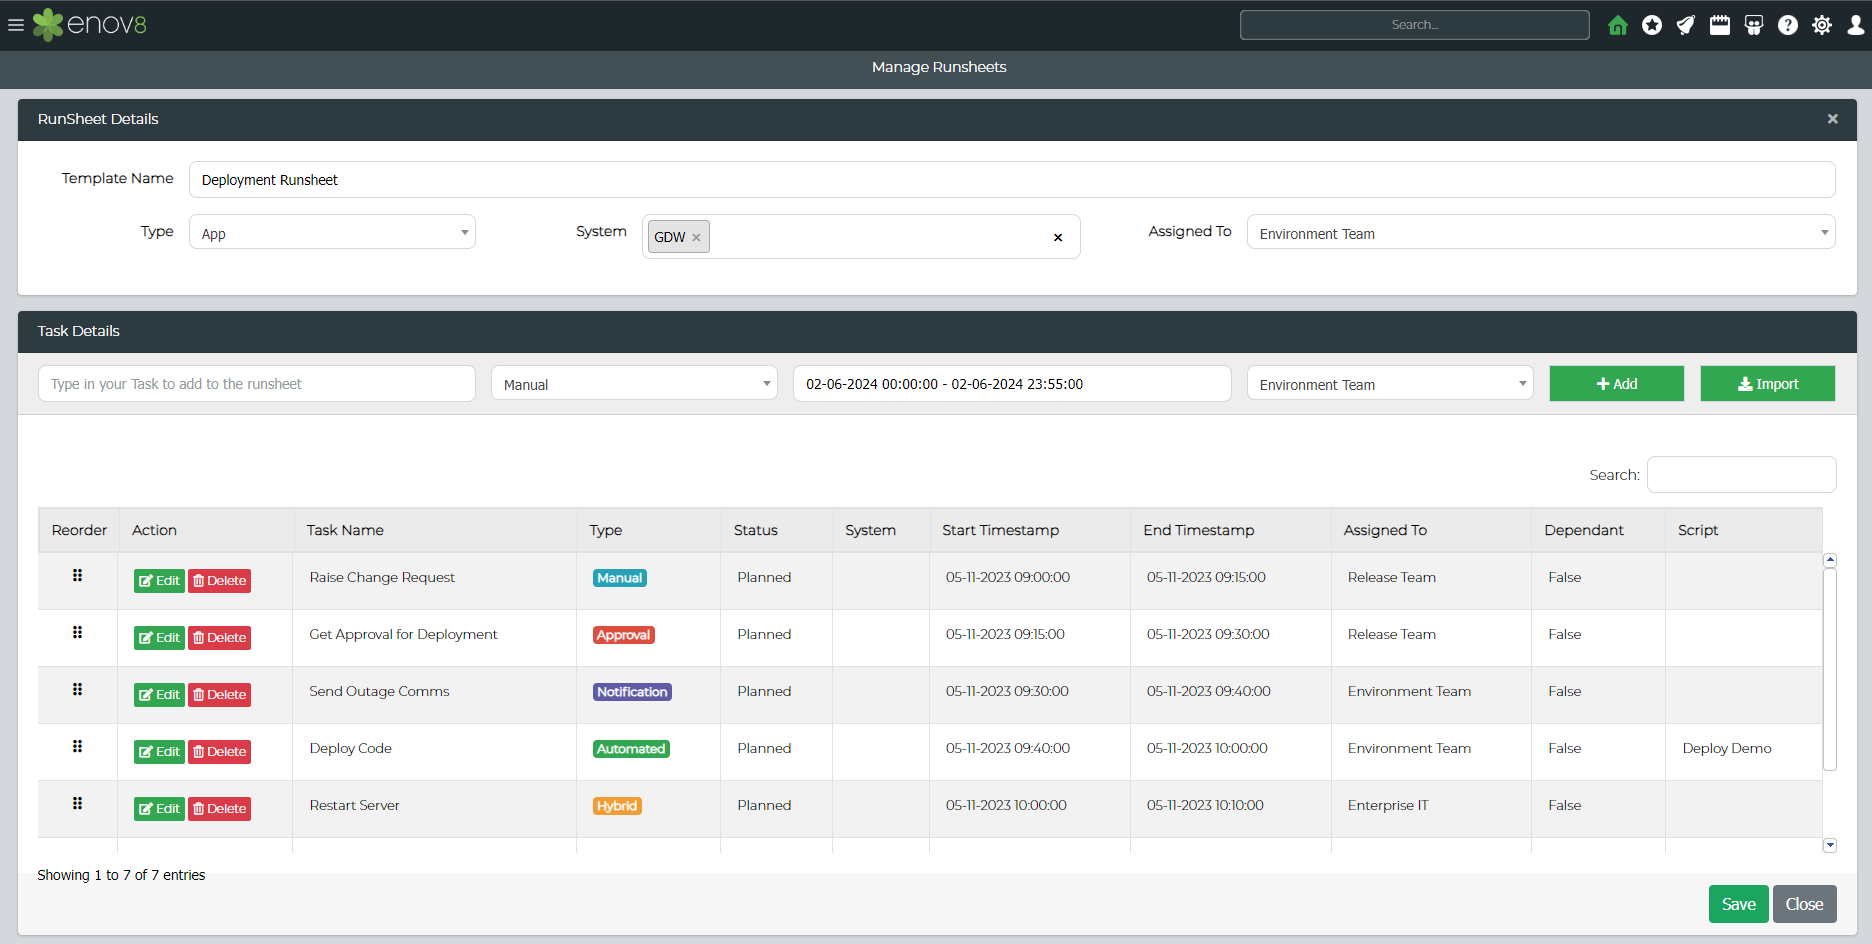The image size is (1872, 944).
Task: Open the calendar icon in header
Action: tap(1720, 25)
